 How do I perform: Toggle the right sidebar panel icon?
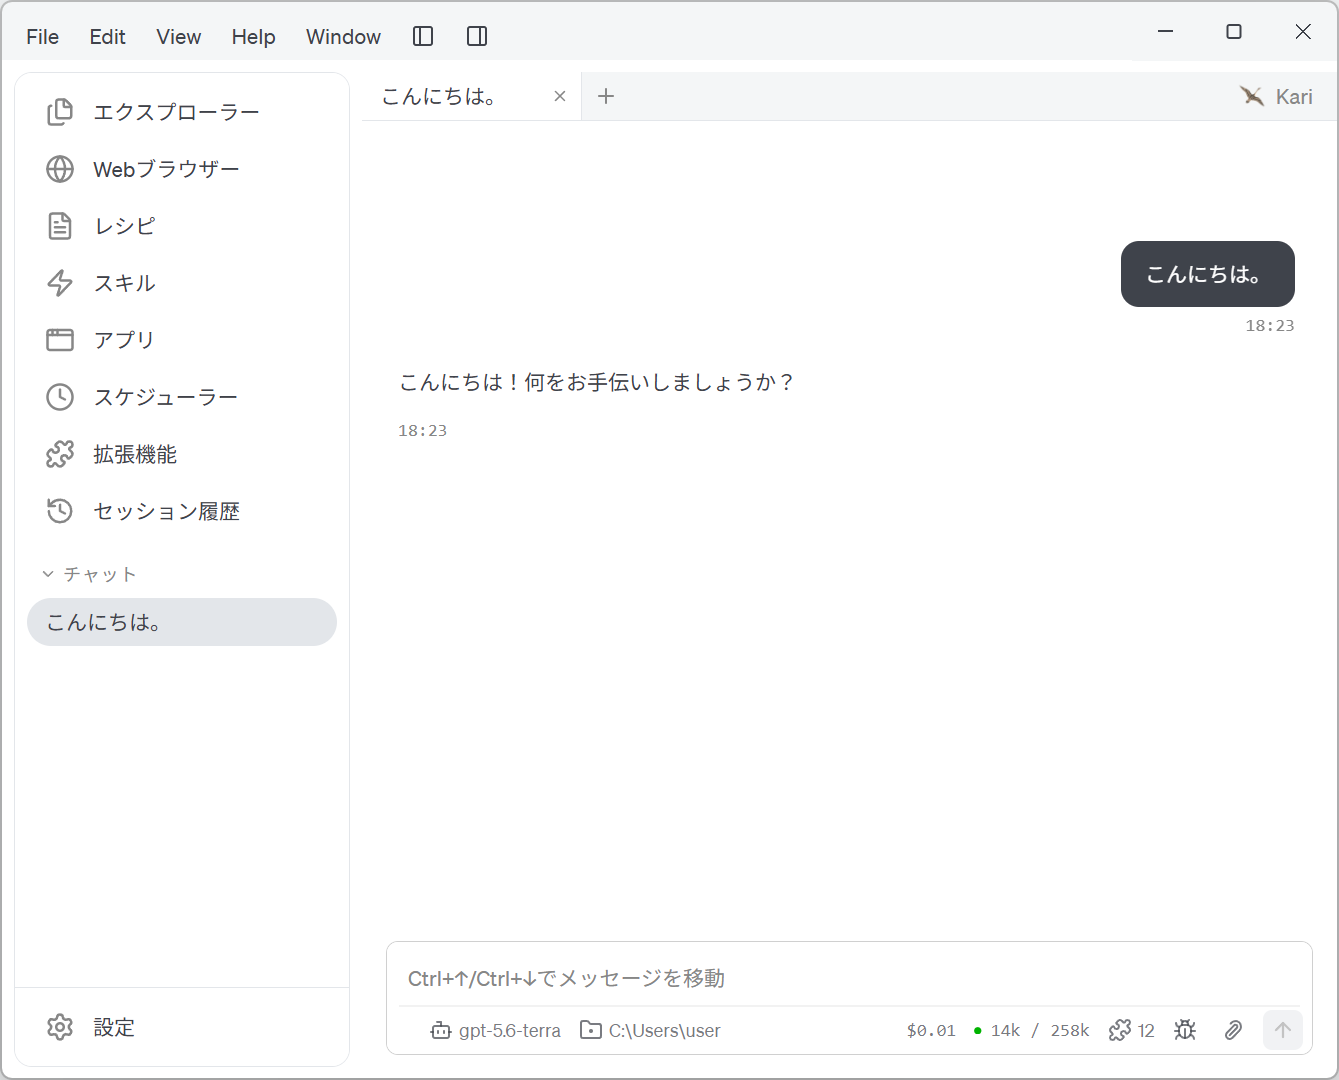[477, 36]
